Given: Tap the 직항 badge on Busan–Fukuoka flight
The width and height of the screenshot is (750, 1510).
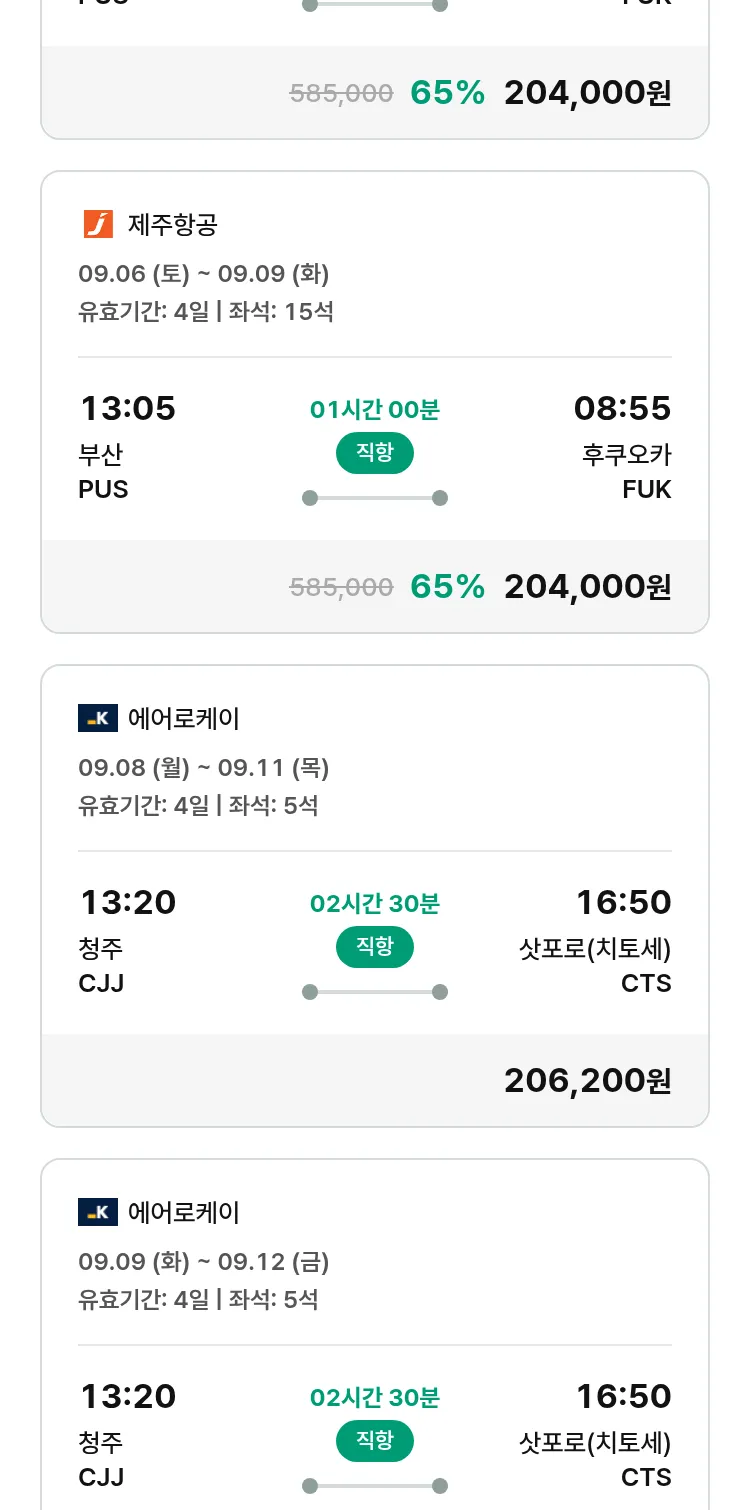Looking at the screenshot, I should 374,453.
